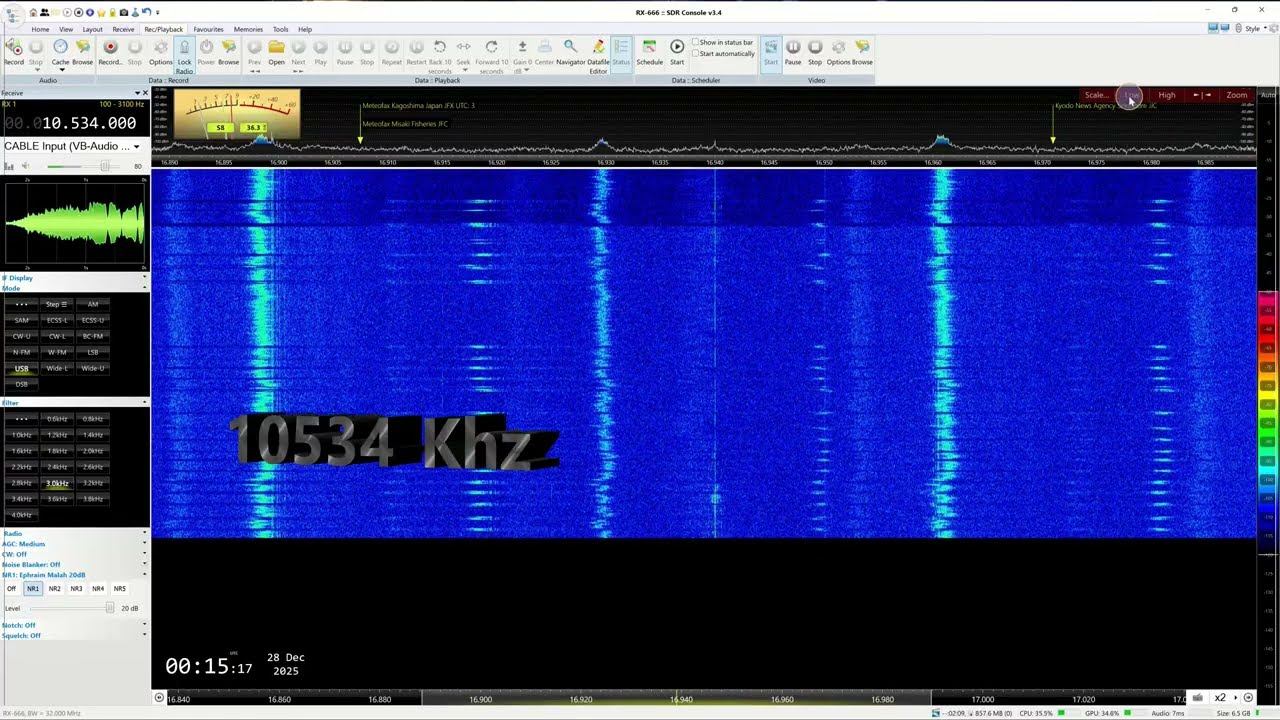Expand the Squelch: Off section
This screenshot has width=1280, height=720.
click(74, 635)
